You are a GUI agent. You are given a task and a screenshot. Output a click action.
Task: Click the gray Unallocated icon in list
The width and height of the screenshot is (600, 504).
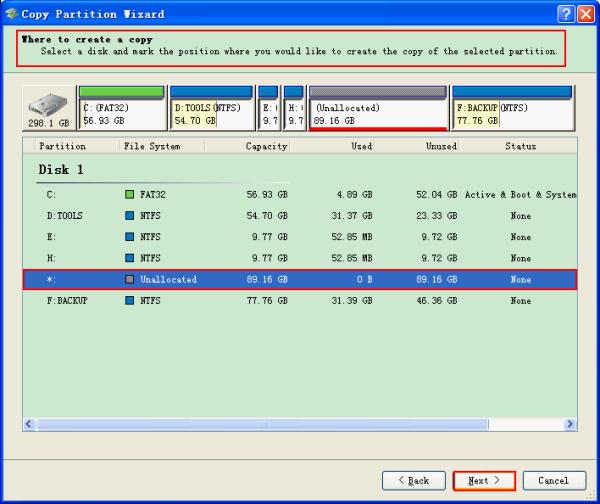pos(129,279)
